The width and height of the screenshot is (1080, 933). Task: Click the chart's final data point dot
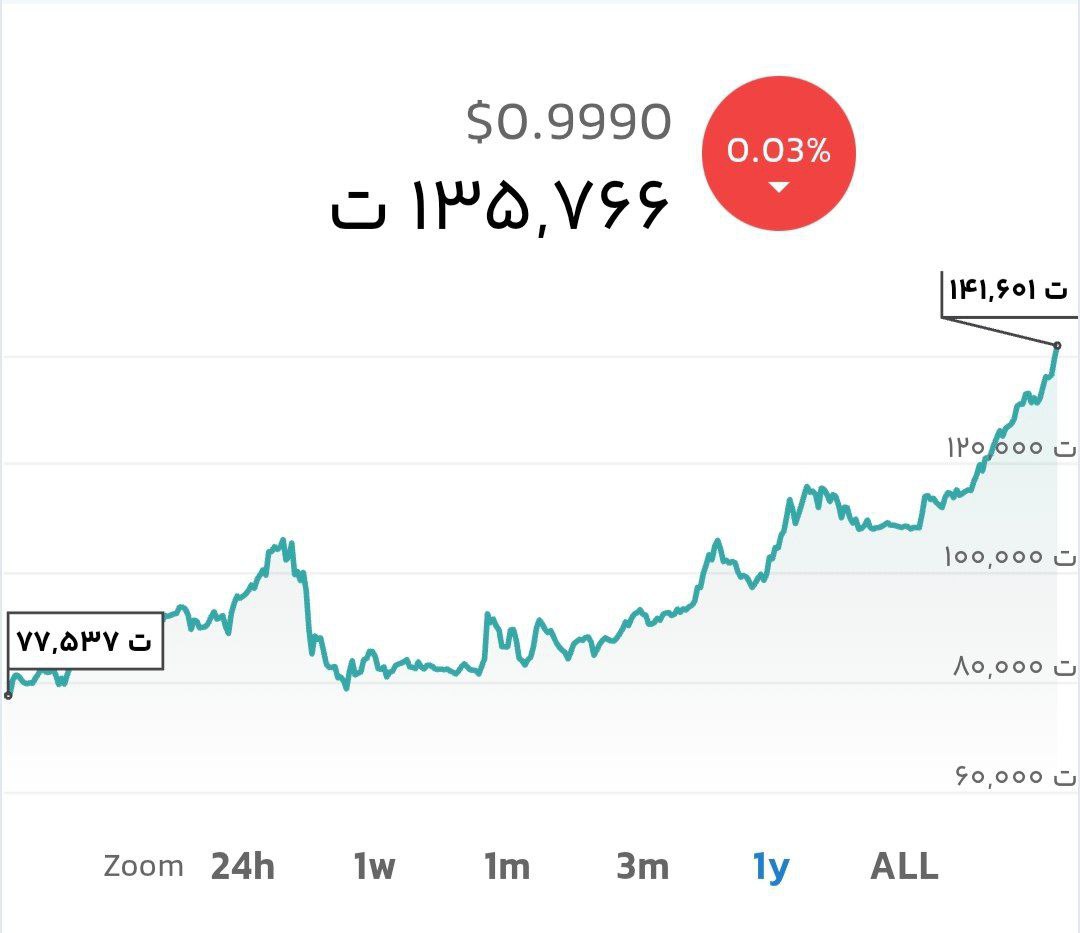point(1057,346)
